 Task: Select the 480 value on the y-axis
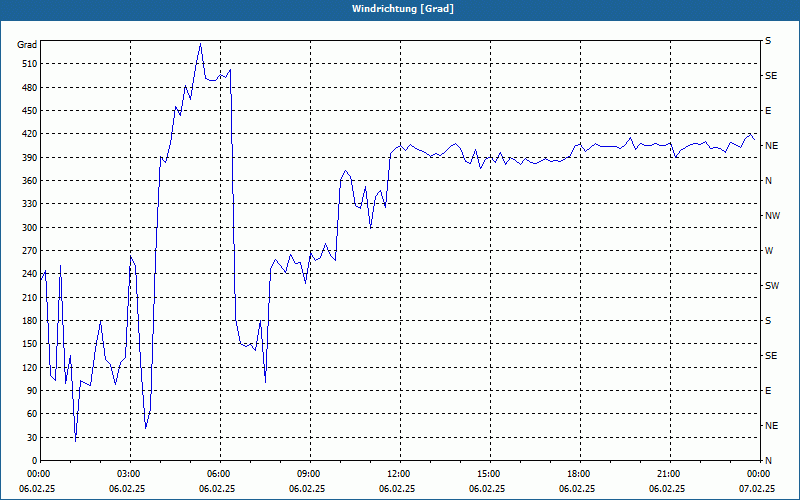30,87
